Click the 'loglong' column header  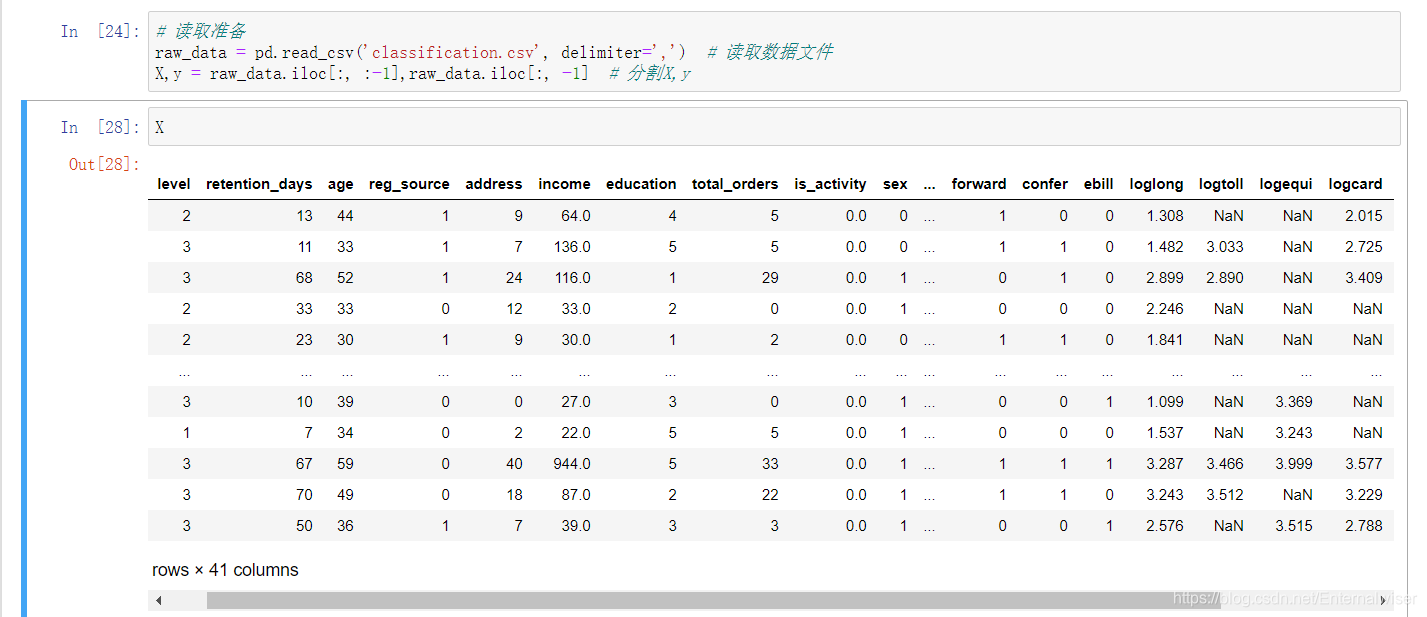(1156, 184)
